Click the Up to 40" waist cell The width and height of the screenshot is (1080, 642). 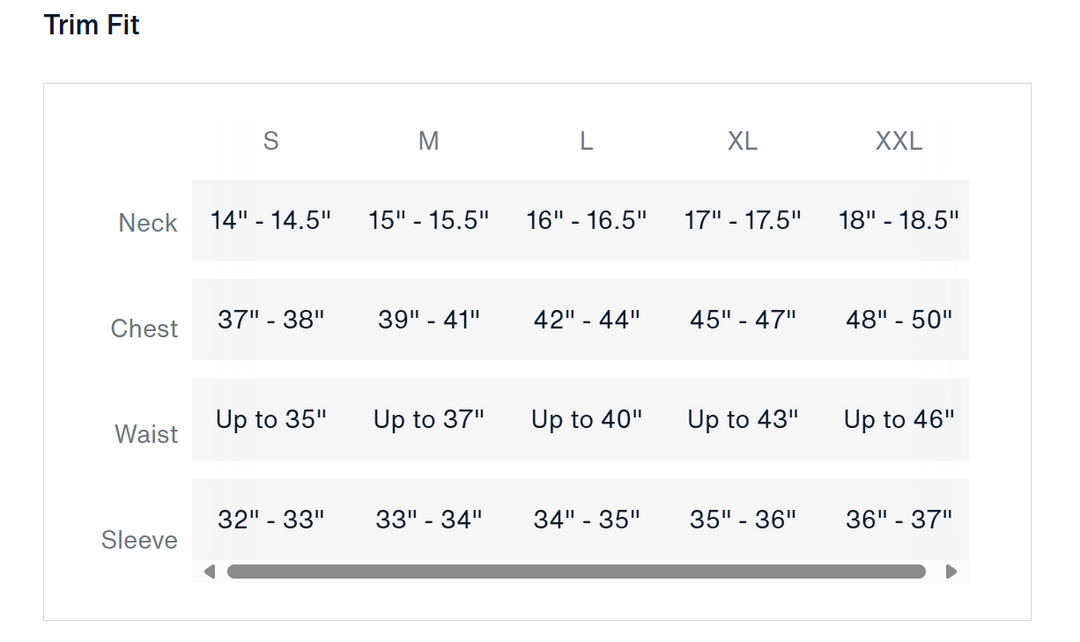pyautogui.click(x=586, y=420)
